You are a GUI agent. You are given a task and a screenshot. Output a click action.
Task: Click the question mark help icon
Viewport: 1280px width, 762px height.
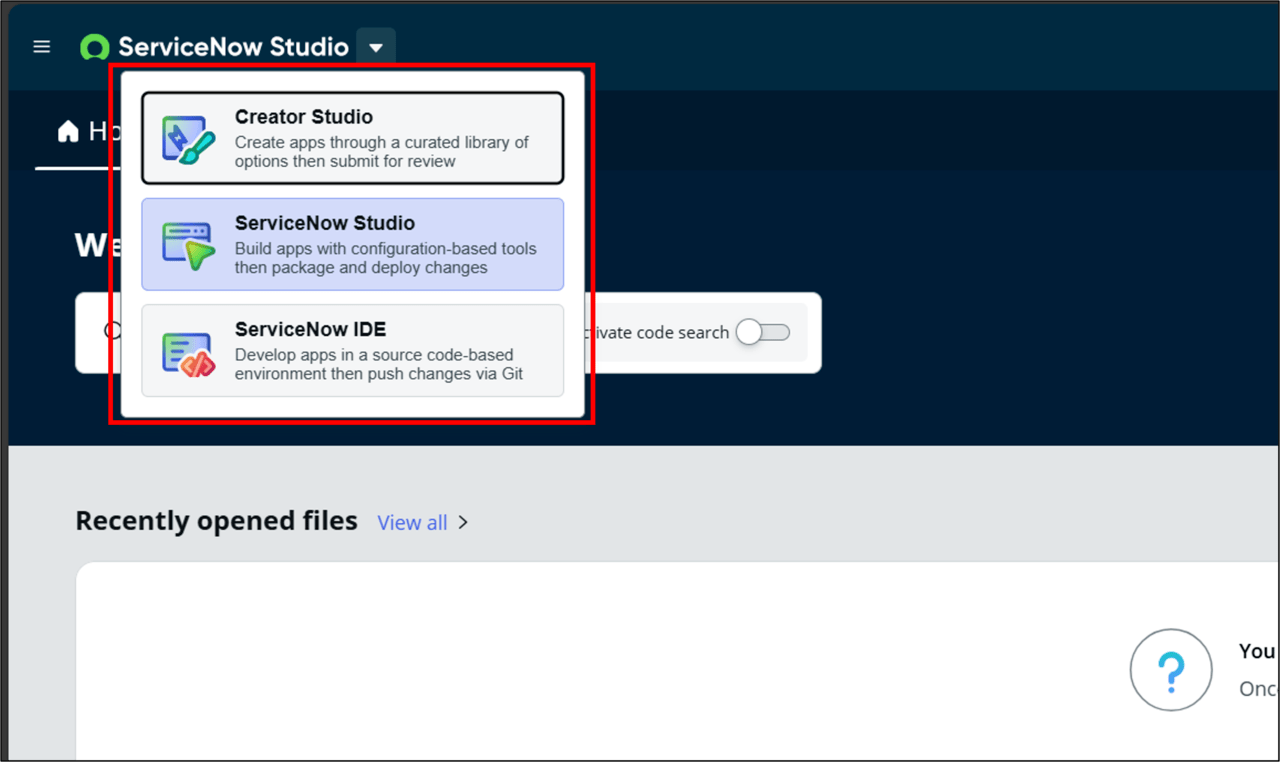[x=1171, y=670]
